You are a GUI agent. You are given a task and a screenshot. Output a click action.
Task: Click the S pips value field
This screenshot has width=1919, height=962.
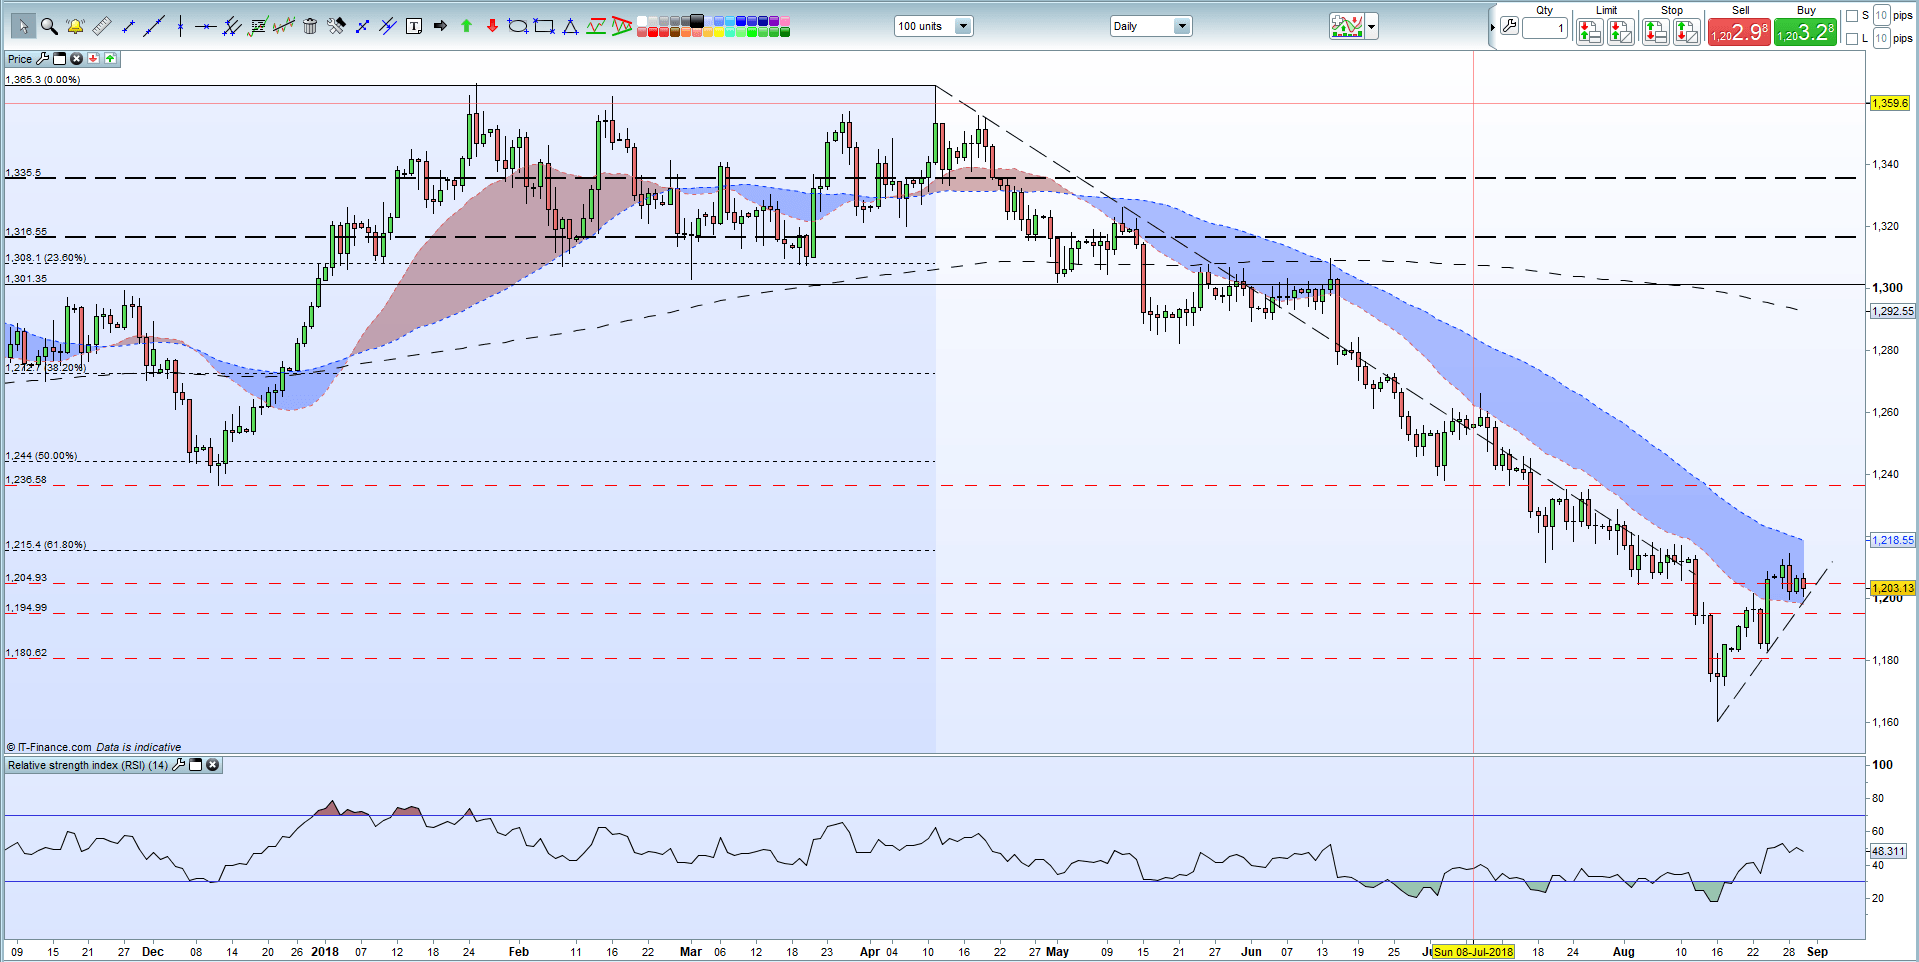click(x=1881, y=15)
